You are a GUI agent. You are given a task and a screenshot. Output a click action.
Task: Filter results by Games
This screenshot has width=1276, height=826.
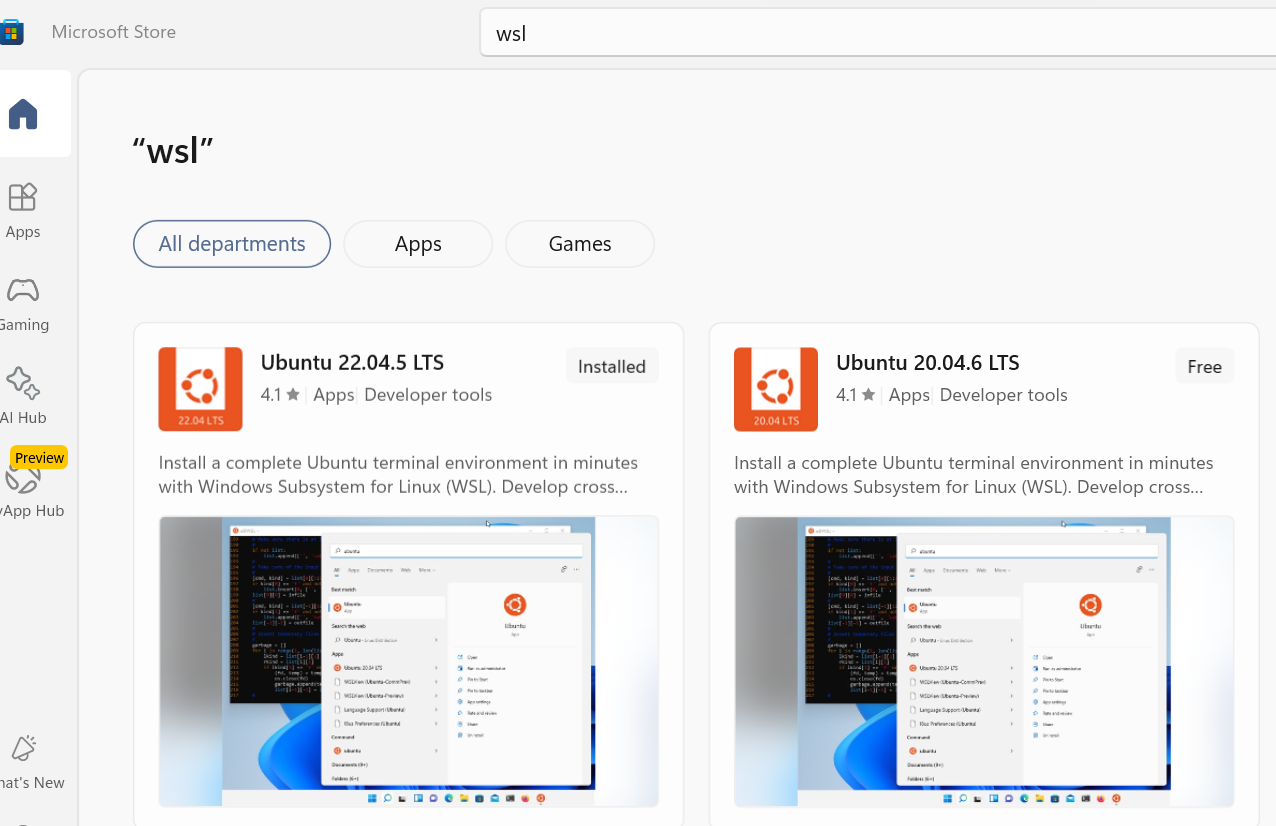580,244
